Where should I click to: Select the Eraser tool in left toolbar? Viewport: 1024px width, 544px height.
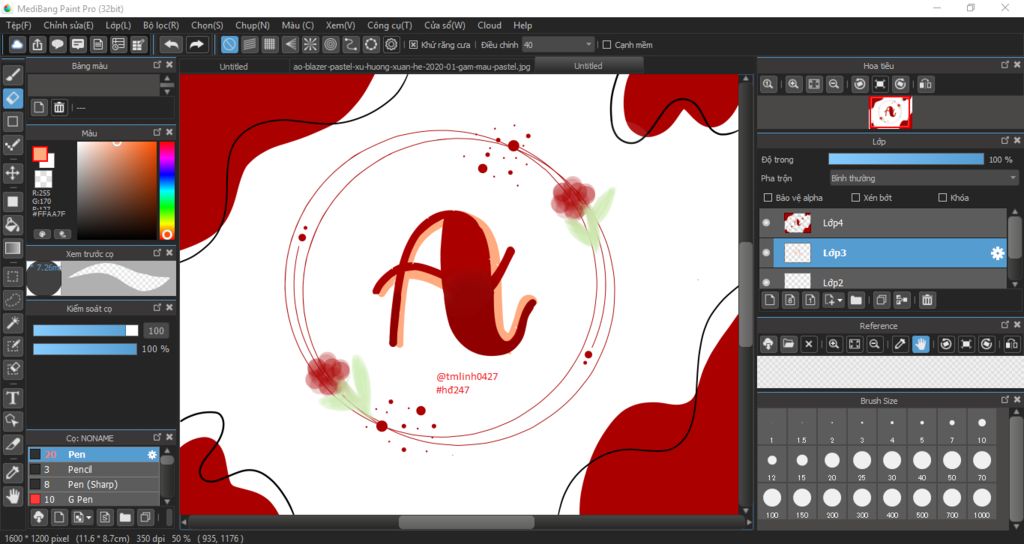[13, 98]
